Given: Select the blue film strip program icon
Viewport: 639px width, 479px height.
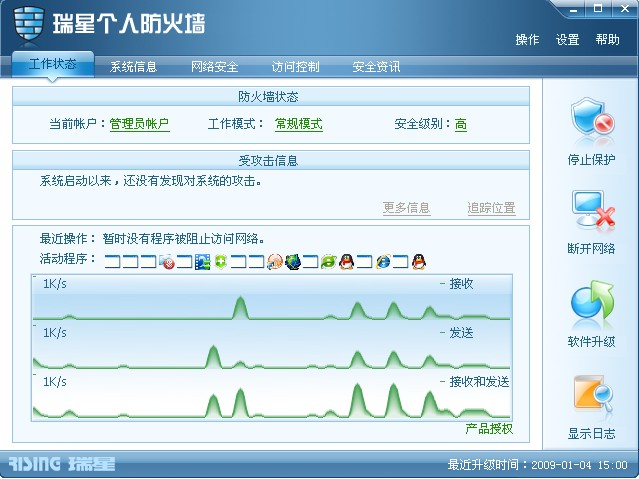Looking at the screenshot, I should (203, 262).
